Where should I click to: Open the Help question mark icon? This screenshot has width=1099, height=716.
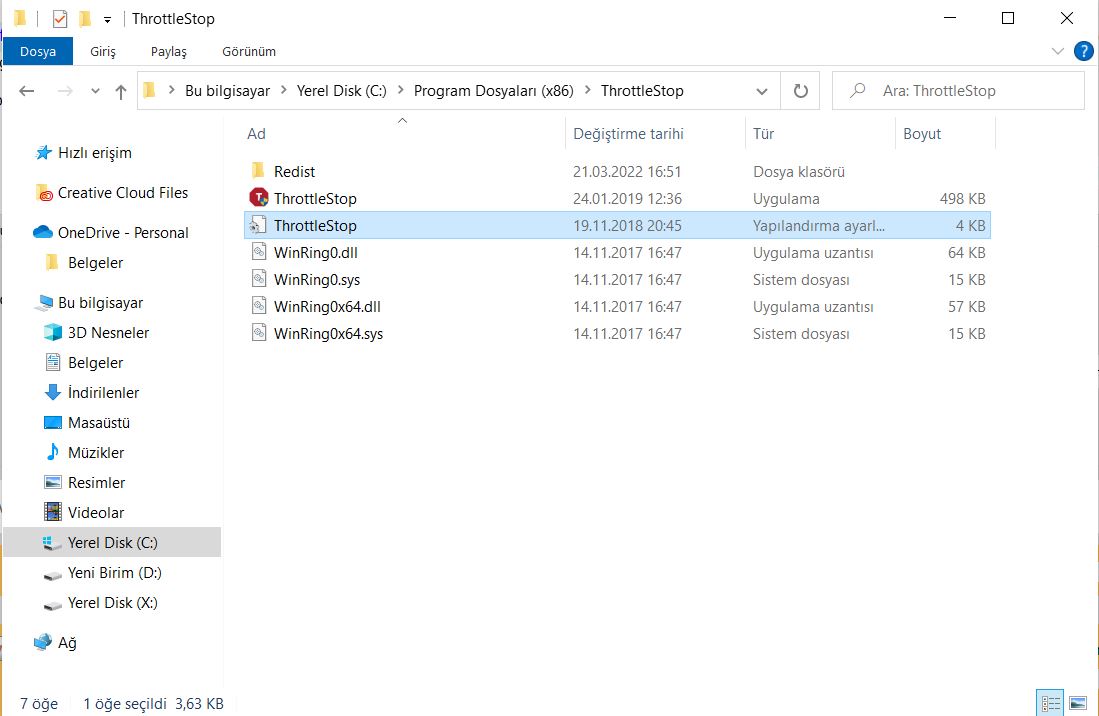click(1084, 51)
